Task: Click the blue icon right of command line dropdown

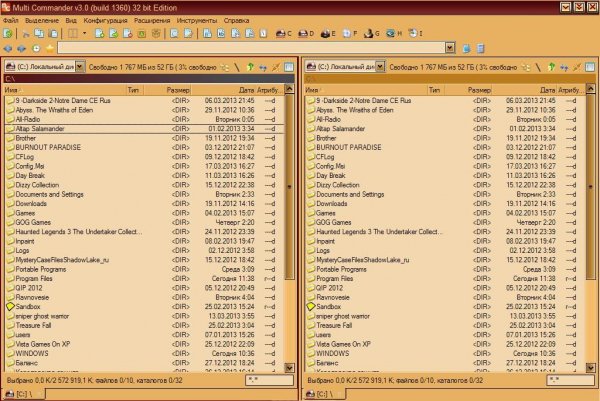Action: tap(466, 48)
